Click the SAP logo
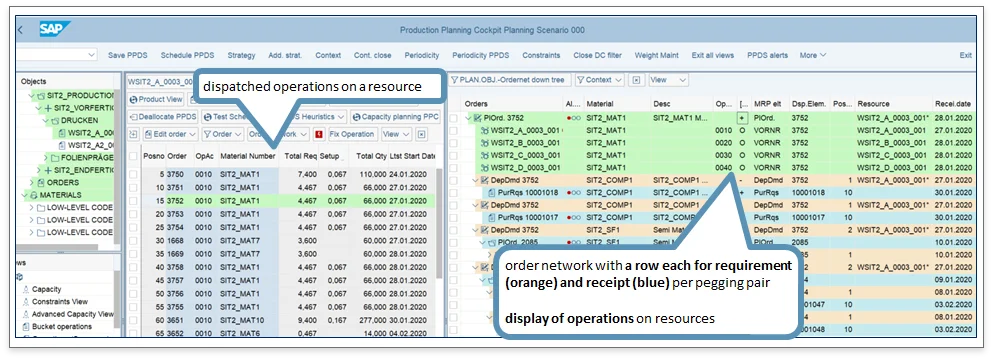Screen dimensions: 993x360 [x=54, y=29]
